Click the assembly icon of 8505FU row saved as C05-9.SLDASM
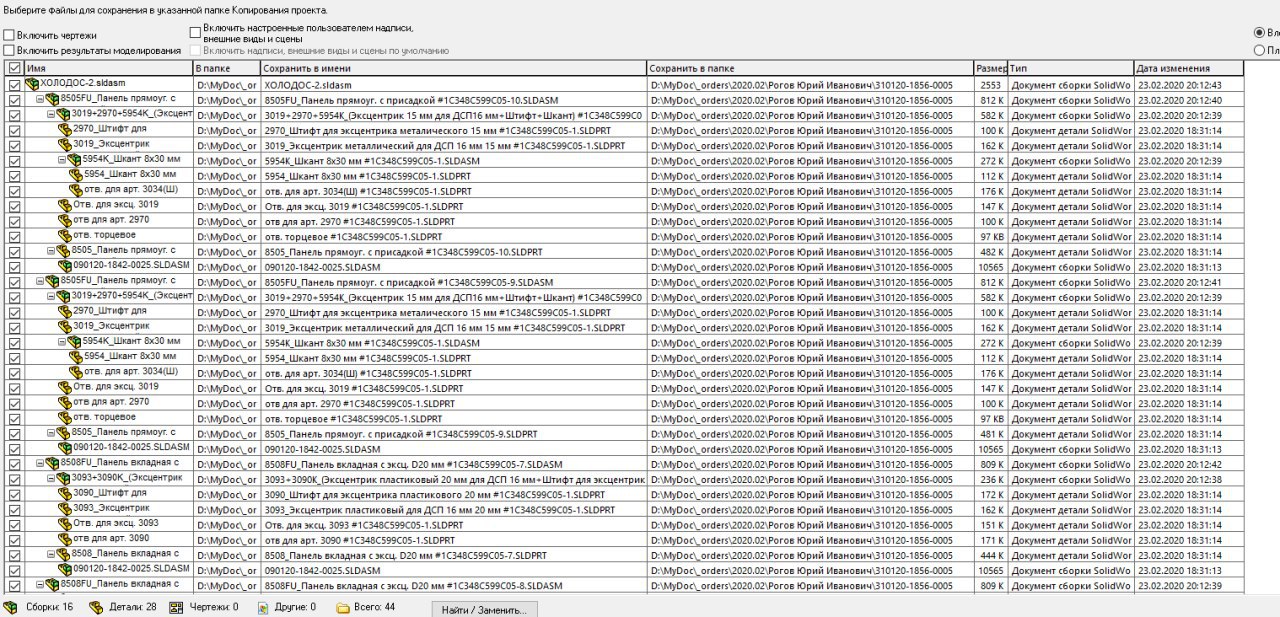1280x617 pixels. pyautogui.click(x=53, y=282)
